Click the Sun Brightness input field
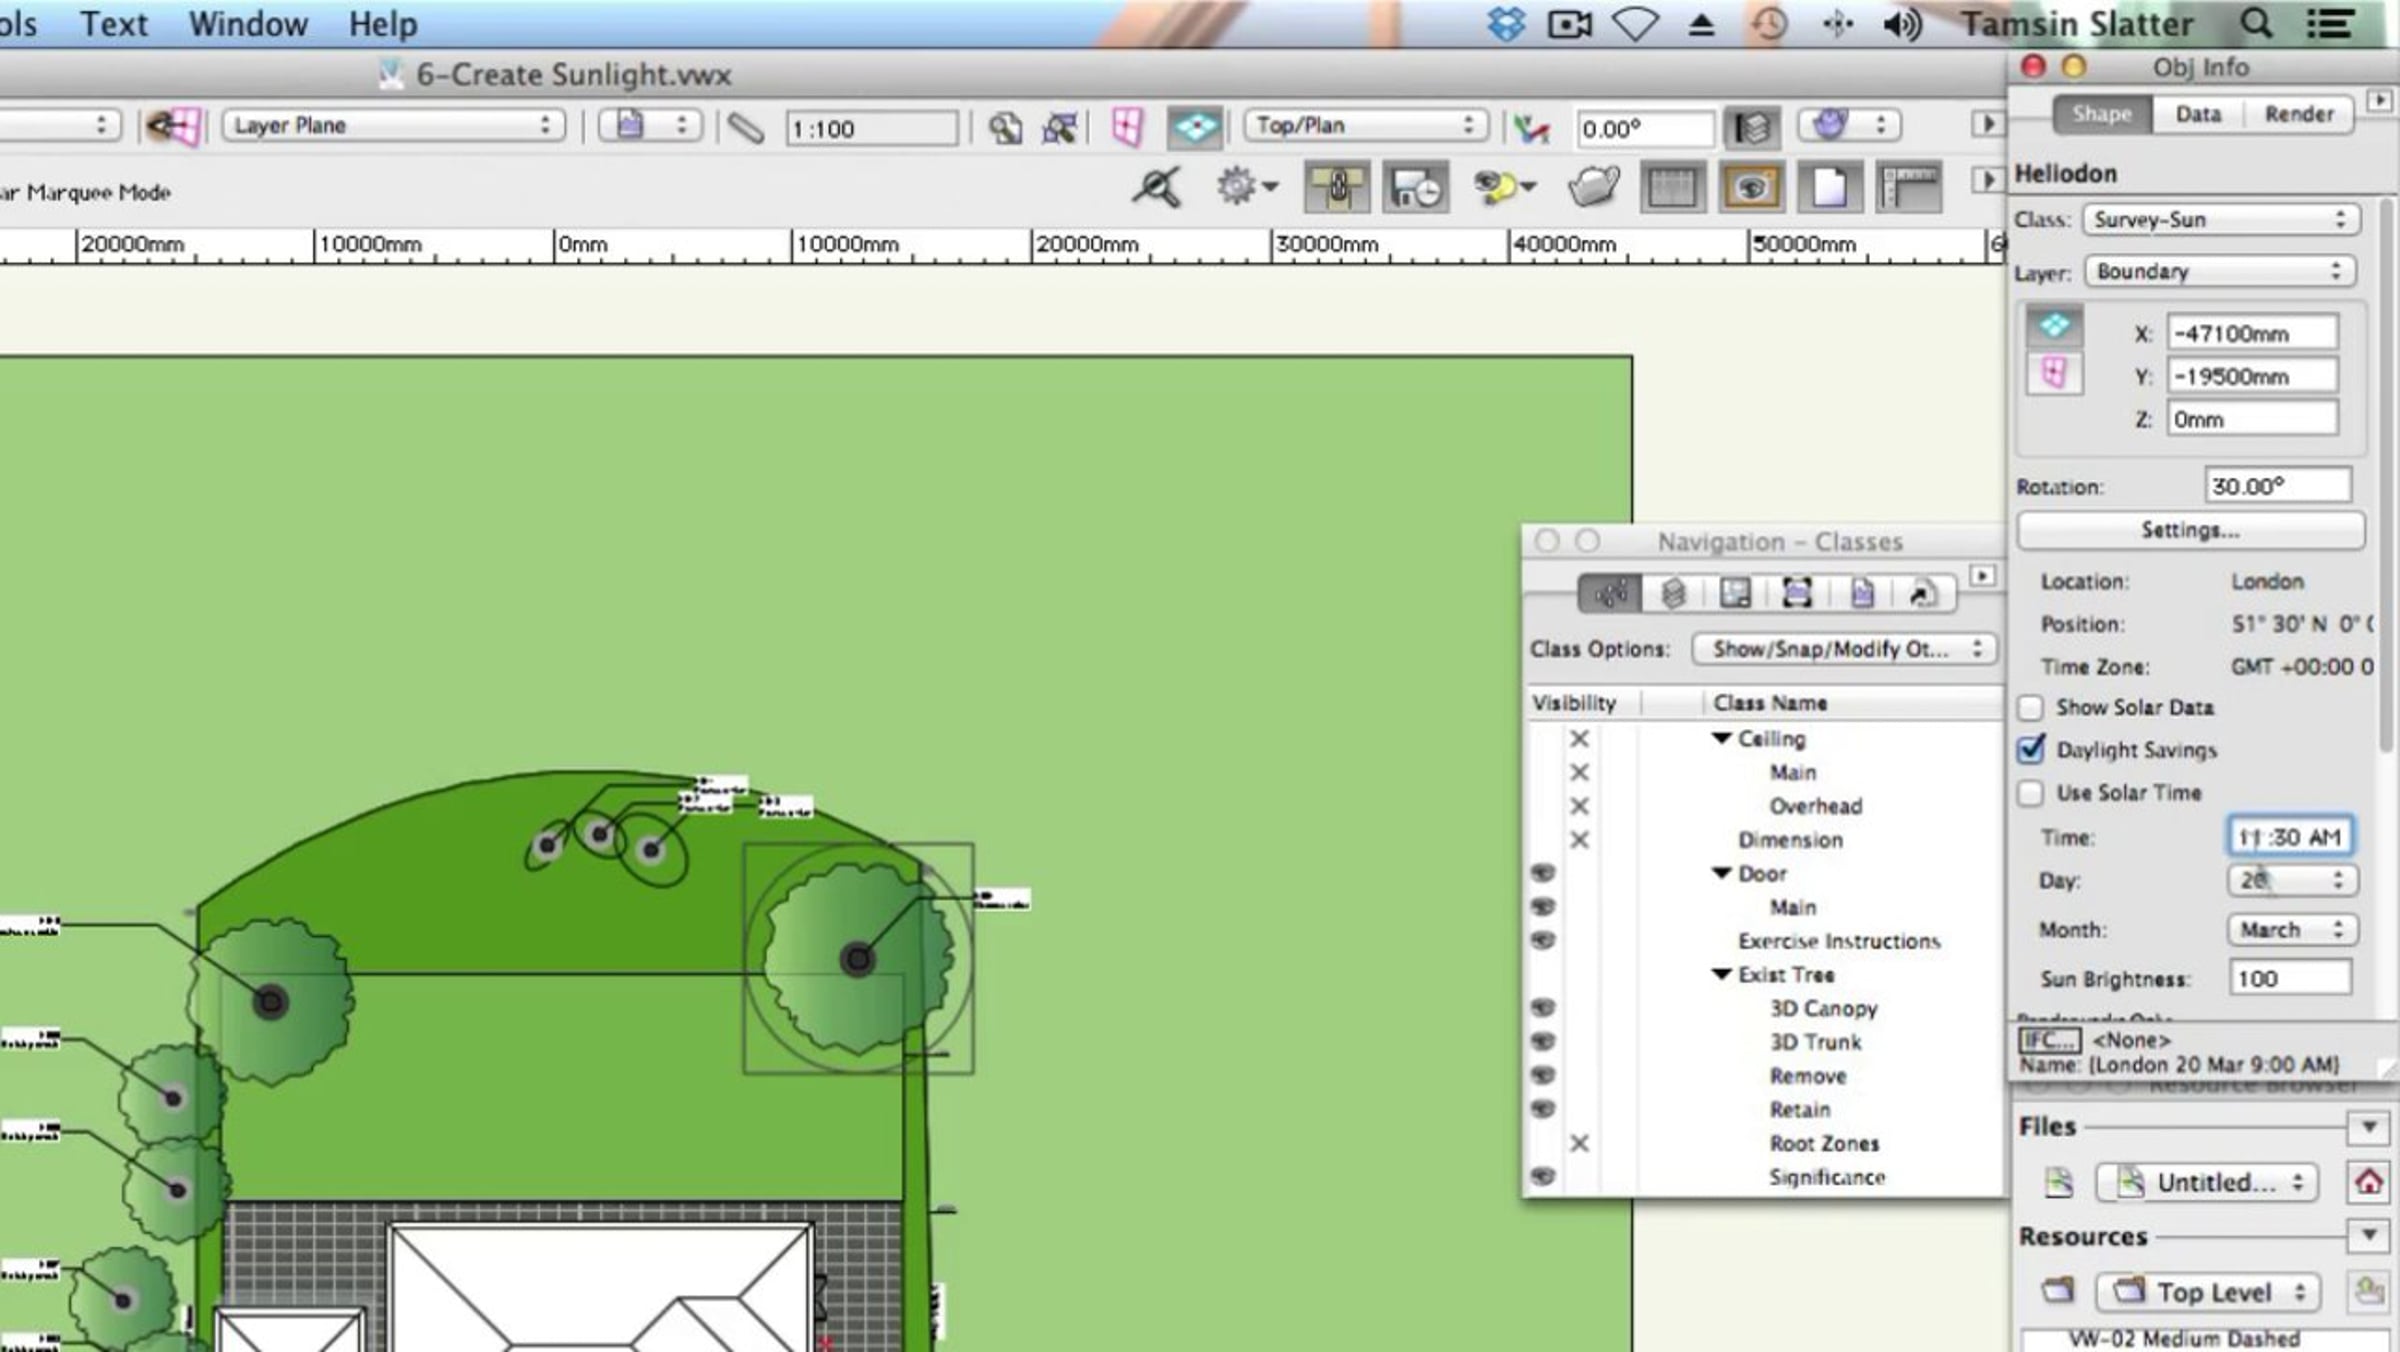Image resolution: width=2400 pixels, height=1352 pixels. tap(2289, 979)
